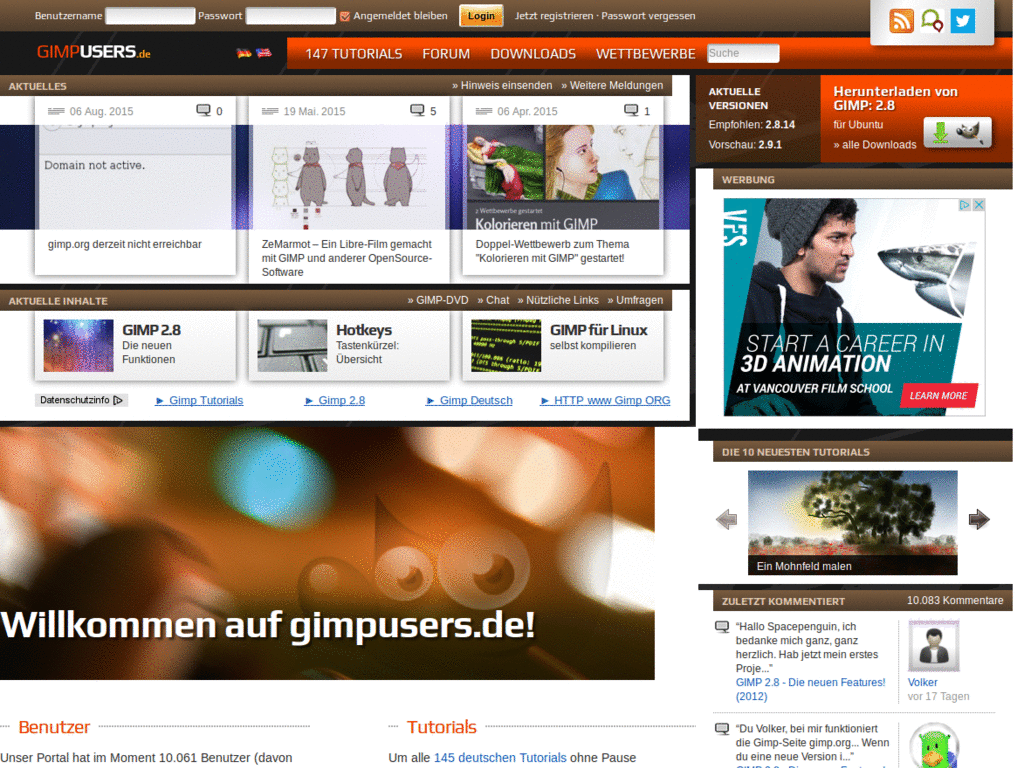
Task: Click GIMP download icon for Ubuntu
Action: pos(957,133)
